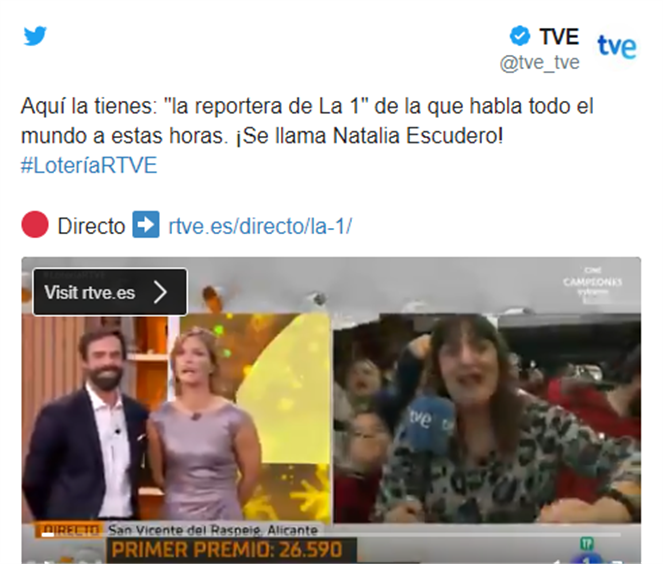Click the Twitter bird logo
Viewport: 663px width, 564px height.
[35, 36]
